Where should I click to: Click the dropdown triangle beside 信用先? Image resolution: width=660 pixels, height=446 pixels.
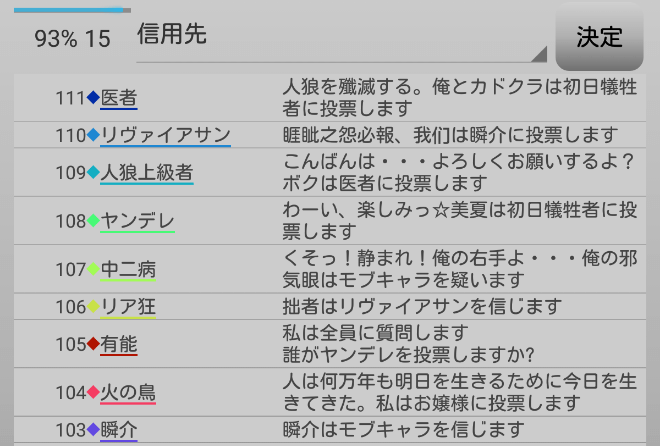point(539,54)
